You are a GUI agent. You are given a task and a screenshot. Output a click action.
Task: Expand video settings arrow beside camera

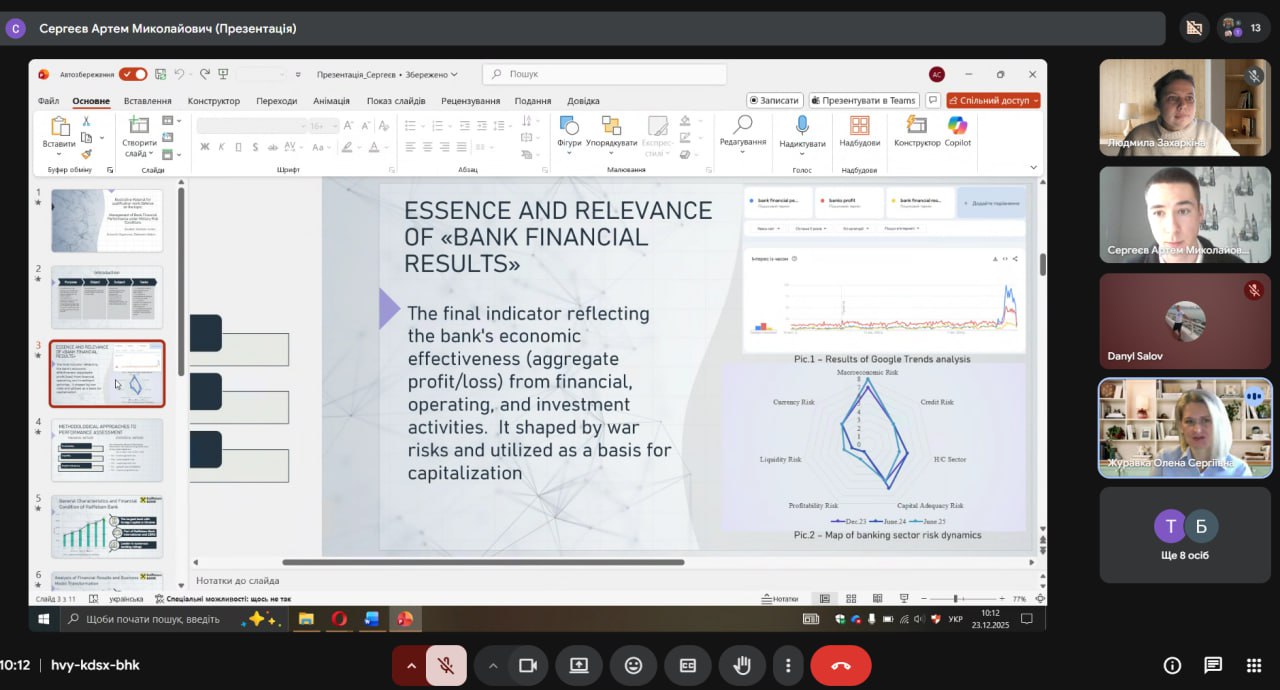[x=492, y=666]
